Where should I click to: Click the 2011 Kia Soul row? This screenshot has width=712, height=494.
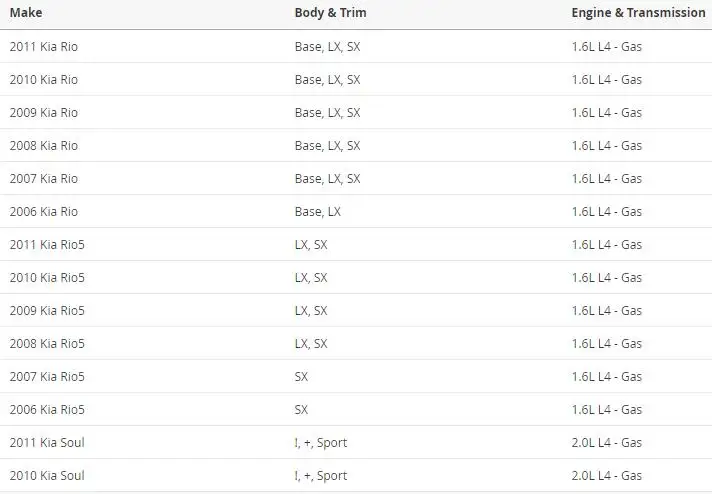(356, 442)
